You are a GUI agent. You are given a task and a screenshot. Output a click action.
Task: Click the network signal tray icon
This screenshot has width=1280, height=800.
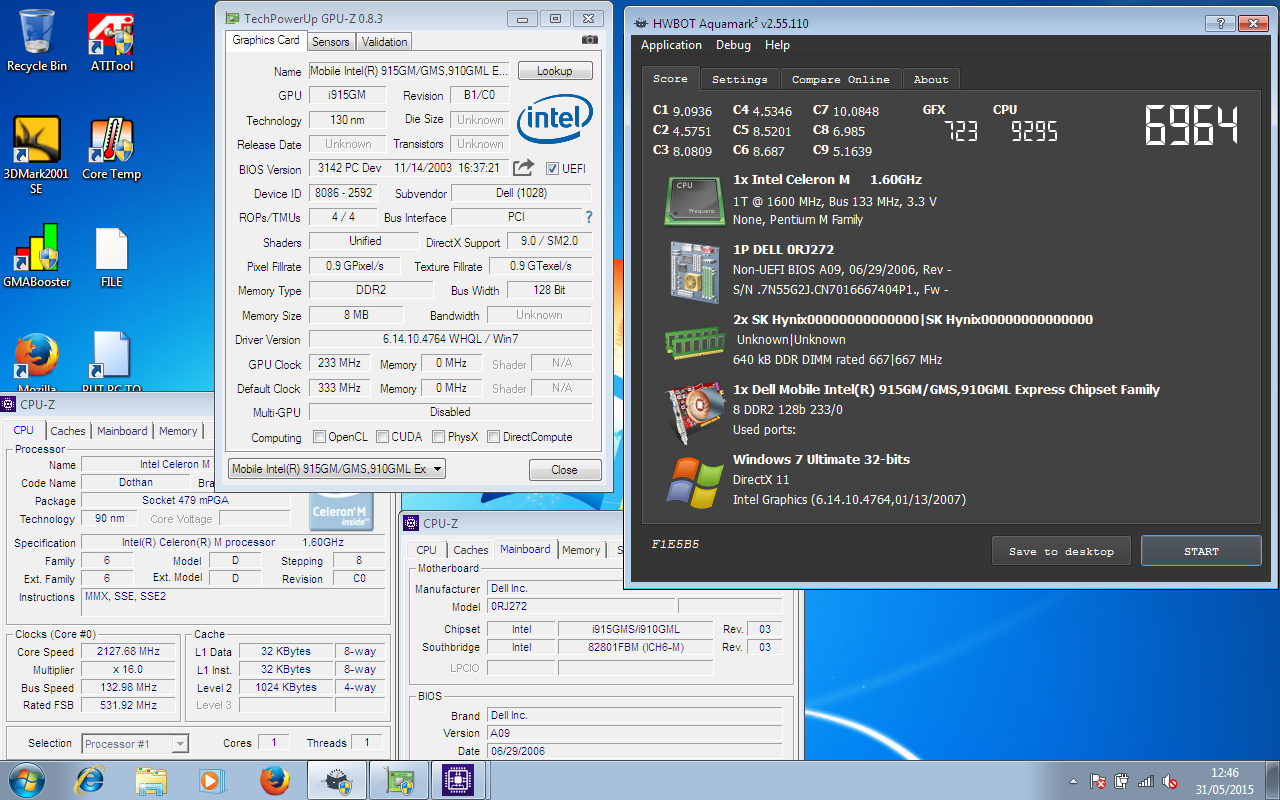tap(1146, 781)
